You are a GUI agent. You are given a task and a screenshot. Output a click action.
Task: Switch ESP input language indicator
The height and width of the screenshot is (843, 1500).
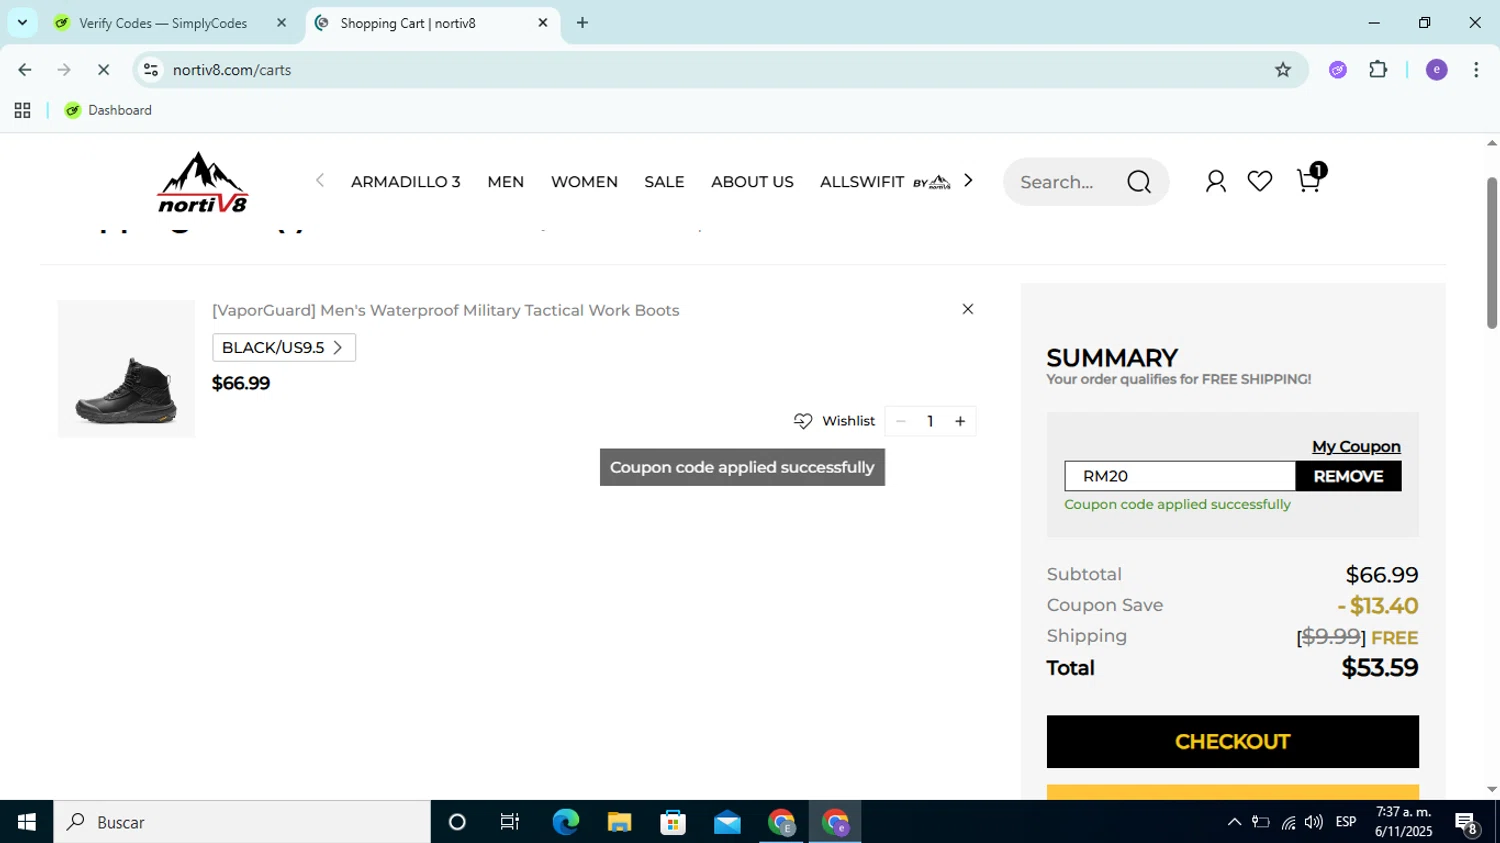[x=1346, y=822]
